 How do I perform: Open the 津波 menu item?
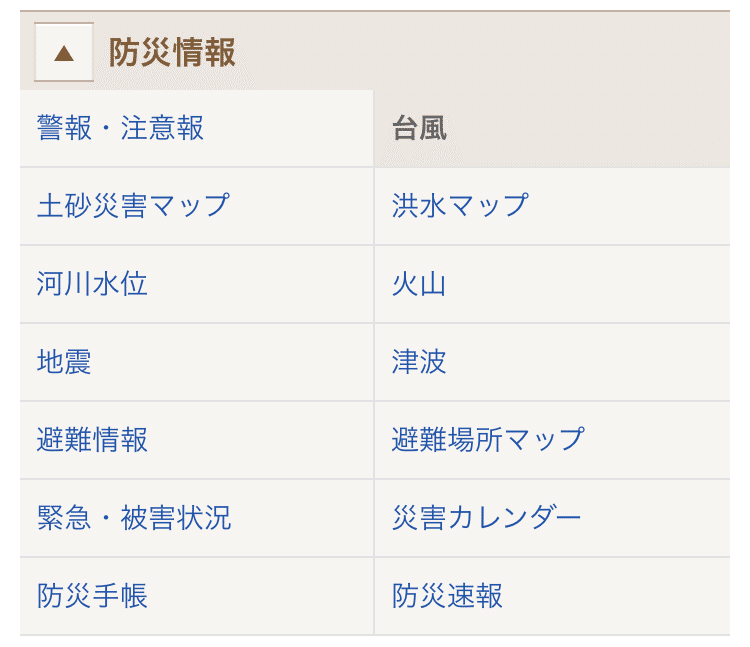point(419,362)
